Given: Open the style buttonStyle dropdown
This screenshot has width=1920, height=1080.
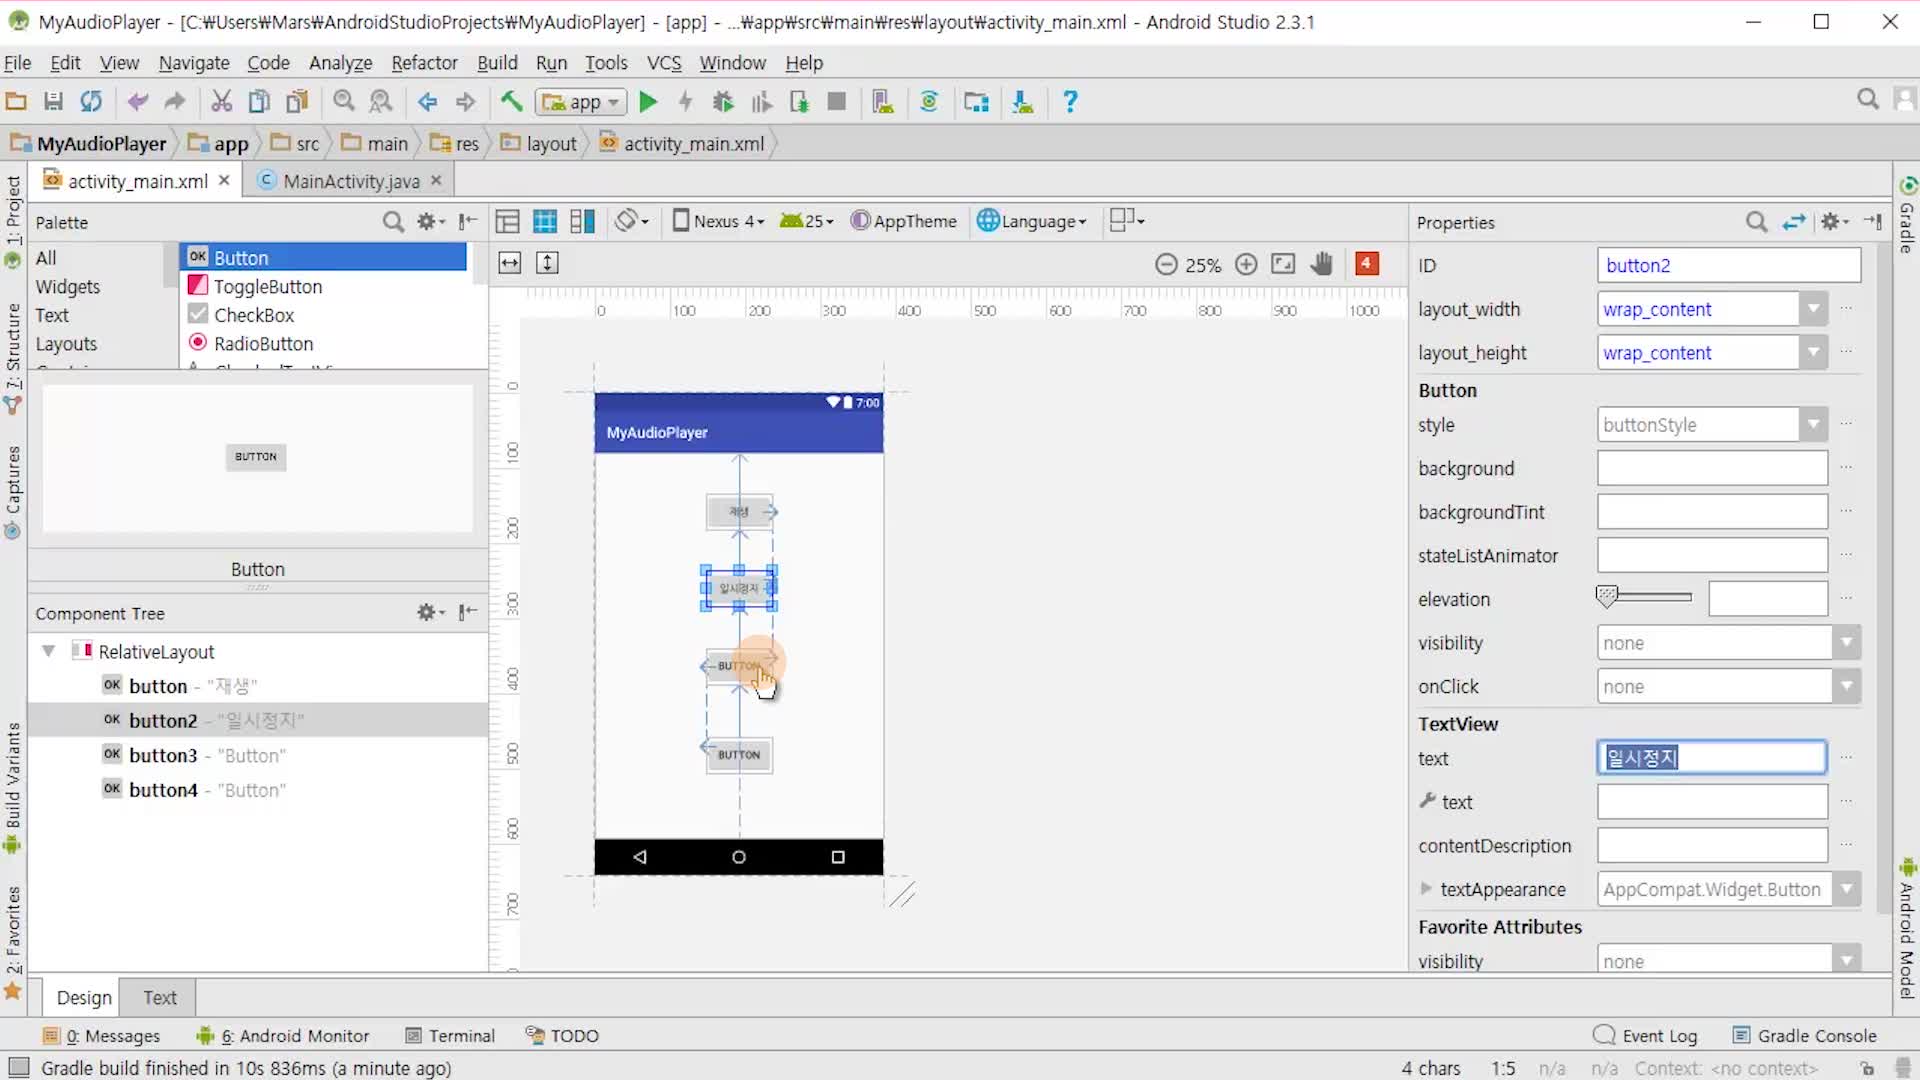Looking at the screenshot, I should (x=1813, y=425).
